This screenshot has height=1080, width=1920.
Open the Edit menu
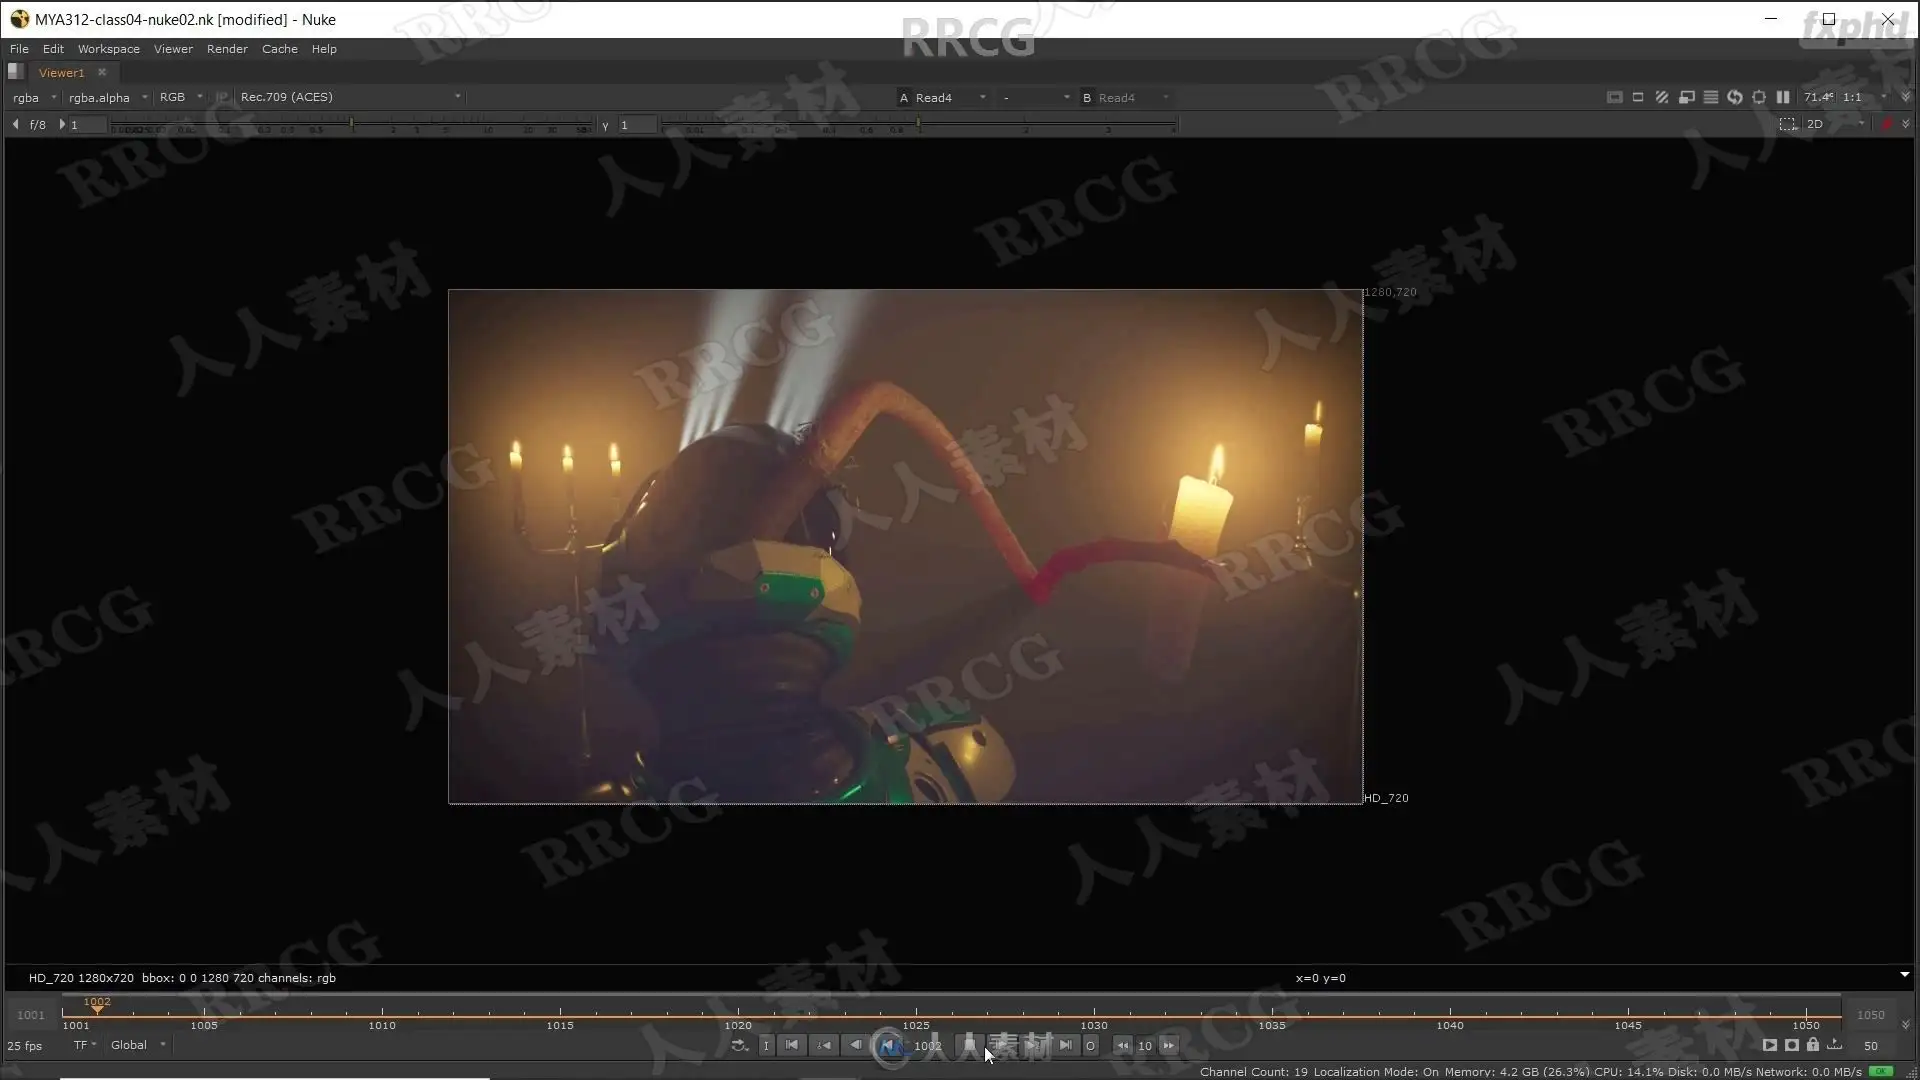pyautogui.click(x=53, y=49)
